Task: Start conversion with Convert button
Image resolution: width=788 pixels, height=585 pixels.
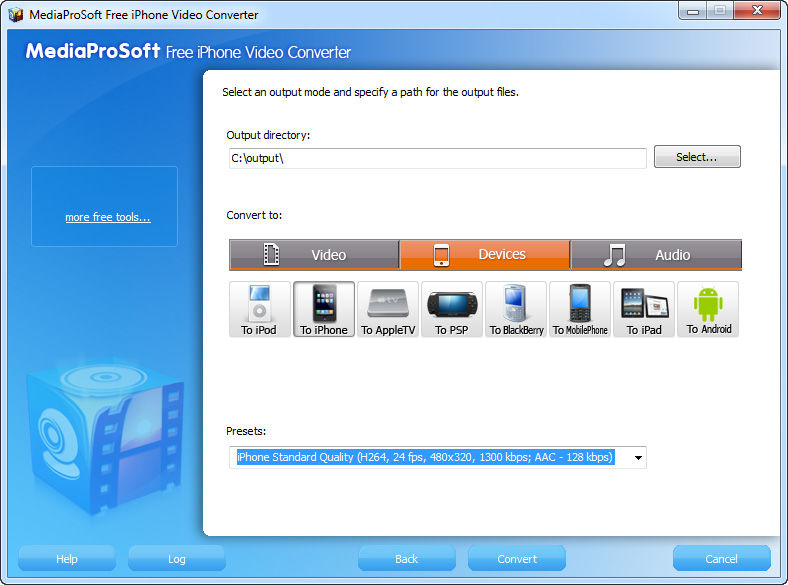Action: click(517, 558)
